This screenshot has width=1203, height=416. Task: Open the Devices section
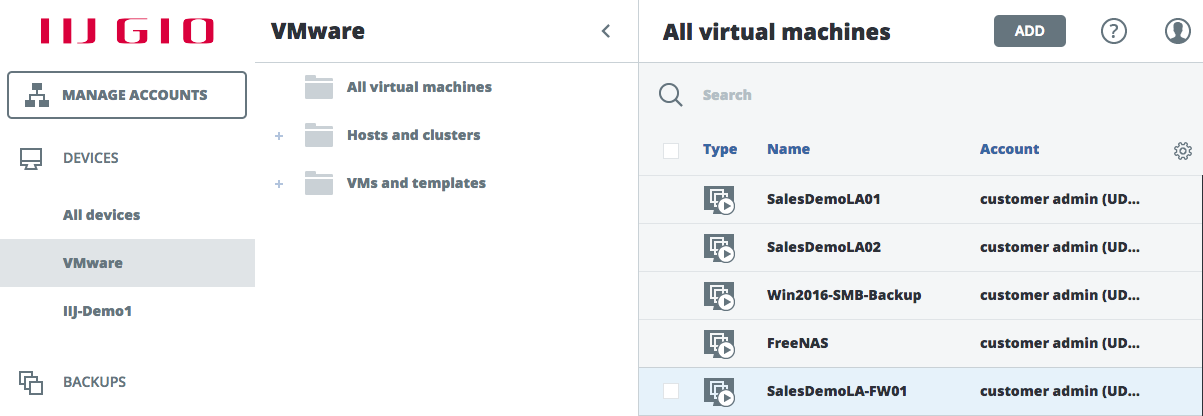pyautogui.click(x=90, y=158)
